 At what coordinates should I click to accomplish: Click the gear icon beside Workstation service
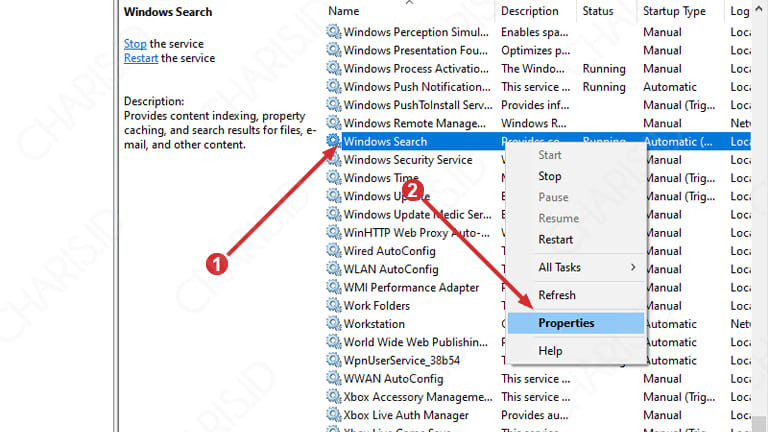(x=334, y=324)
